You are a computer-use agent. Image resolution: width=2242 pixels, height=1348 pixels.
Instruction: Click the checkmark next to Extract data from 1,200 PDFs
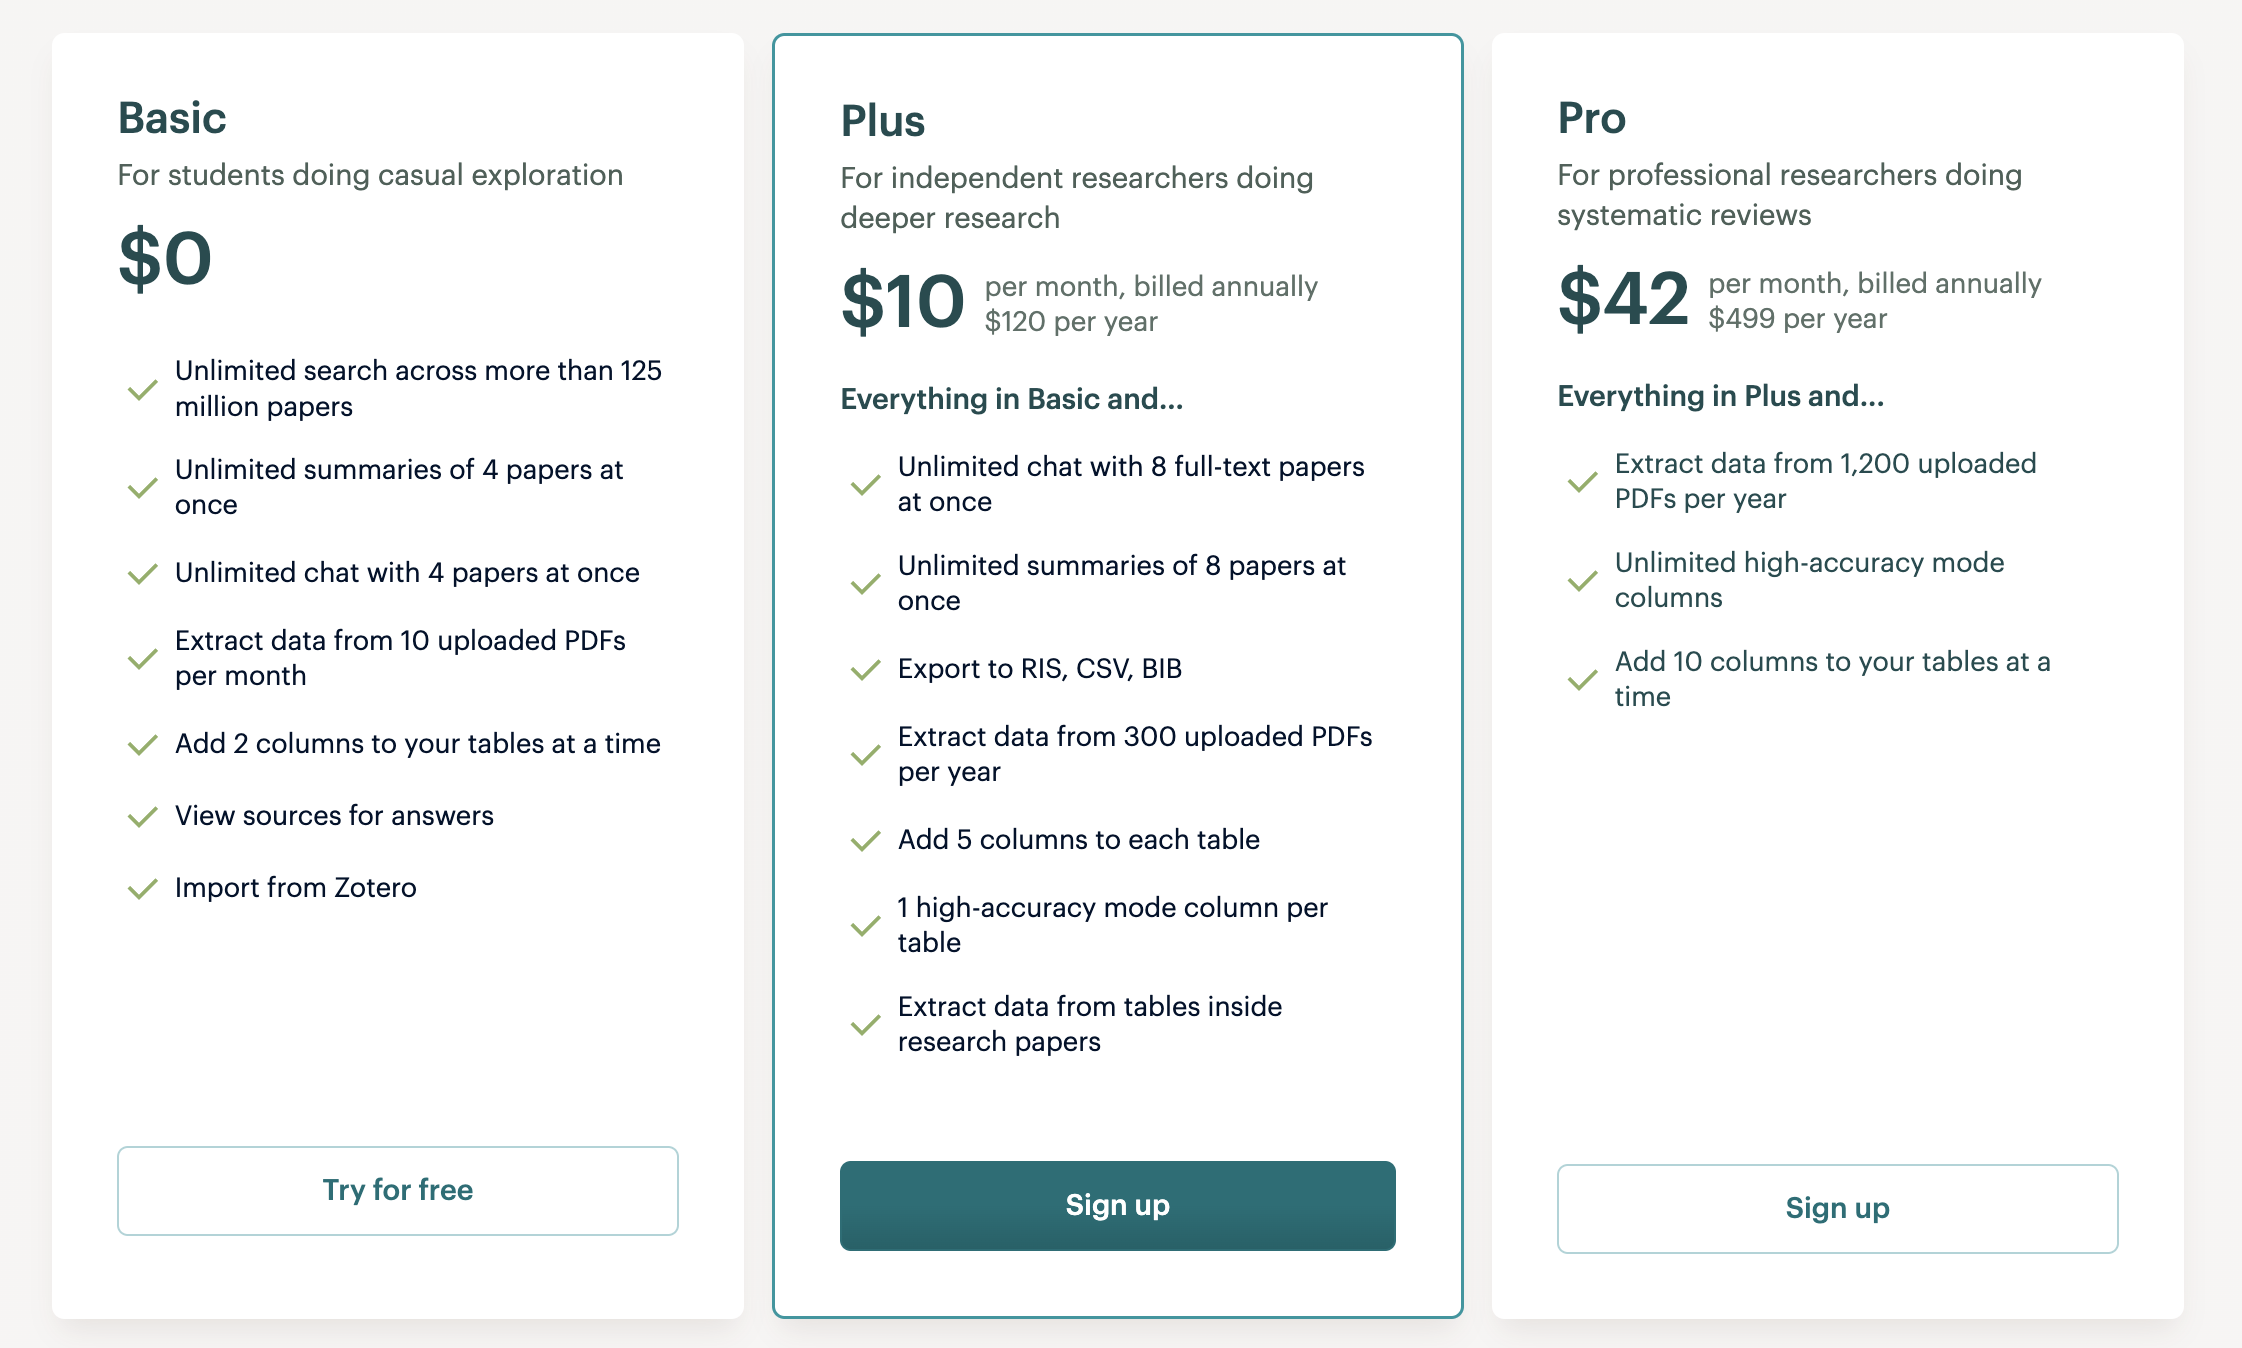1582,481
